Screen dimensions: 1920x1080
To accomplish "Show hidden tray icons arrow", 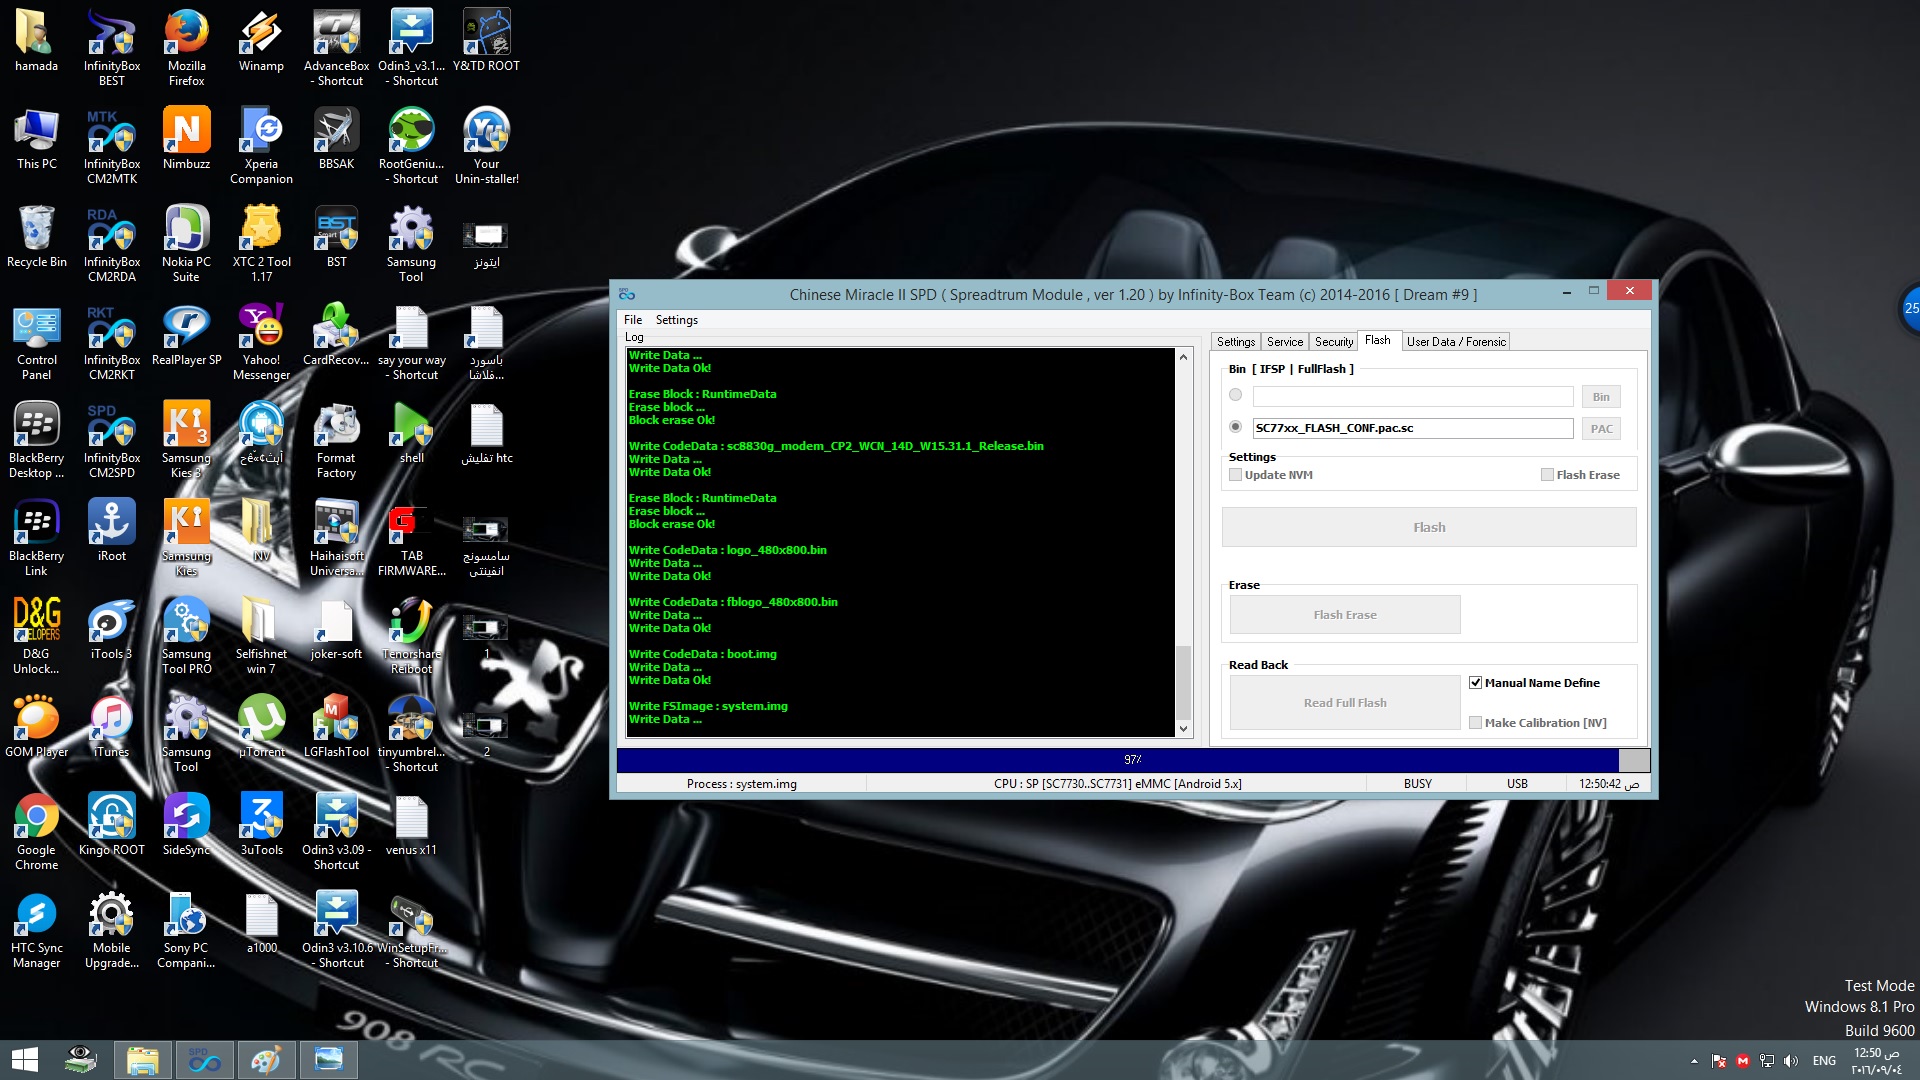I will (1694, 1061).
